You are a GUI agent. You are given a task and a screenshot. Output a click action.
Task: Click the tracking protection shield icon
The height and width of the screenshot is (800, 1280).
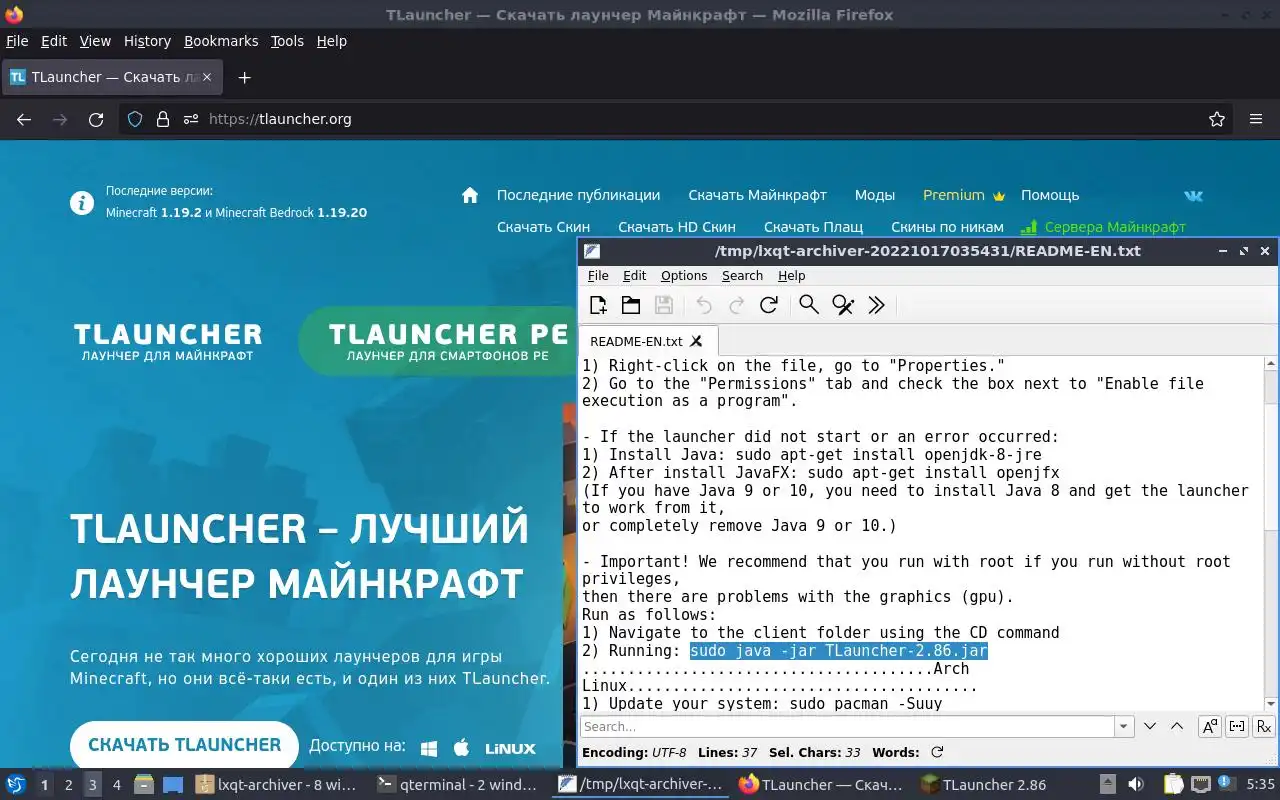[x=135, y=119]
